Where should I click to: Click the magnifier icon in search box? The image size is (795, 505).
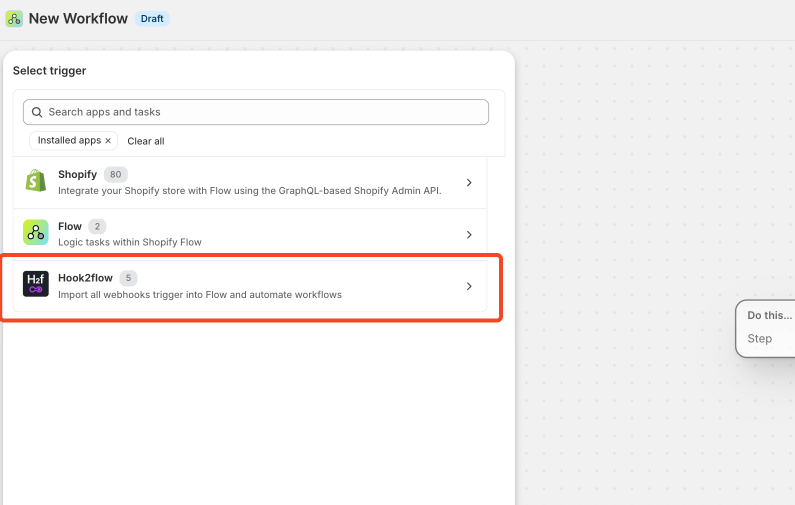[38, 112]
